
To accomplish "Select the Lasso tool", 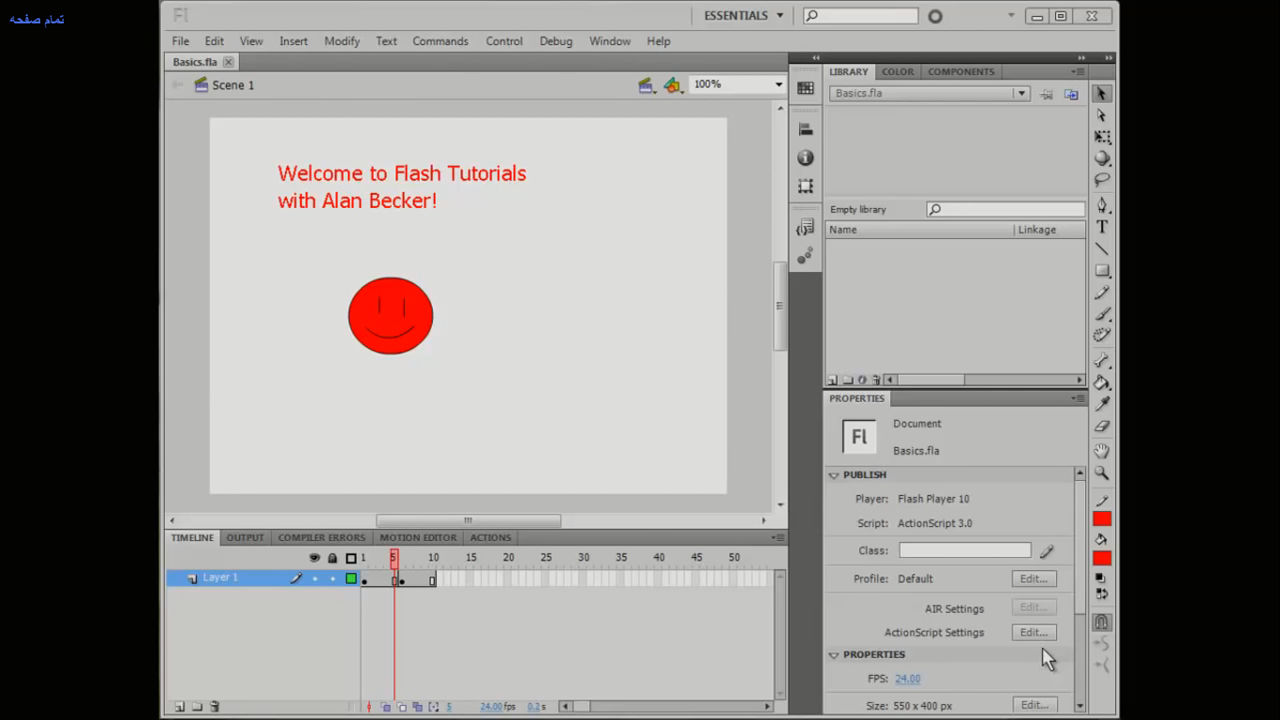I will pos(1101,181).
